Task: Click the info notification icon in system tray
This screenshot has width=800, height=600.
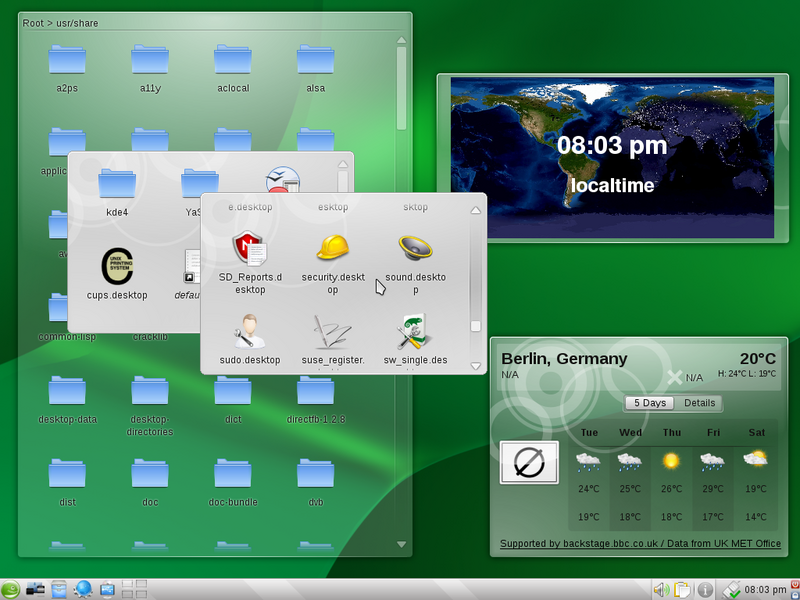Action: 705,590
